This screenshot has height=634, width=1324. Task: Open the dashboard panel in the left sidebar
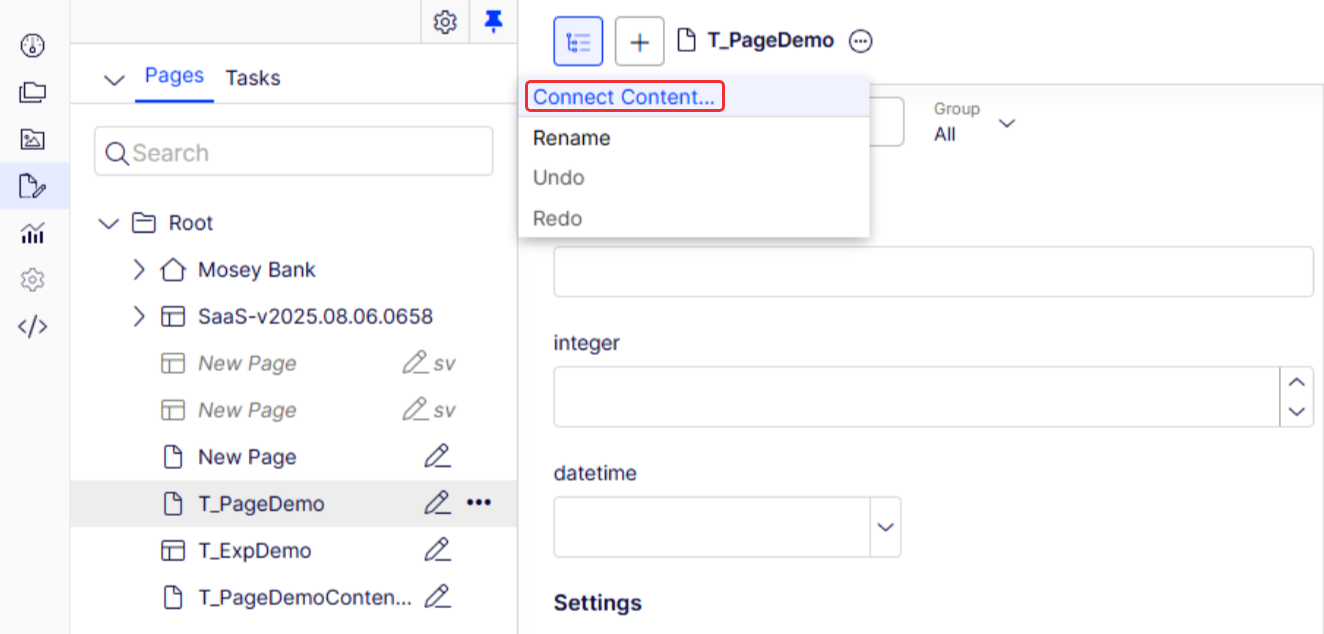point(32,45)
